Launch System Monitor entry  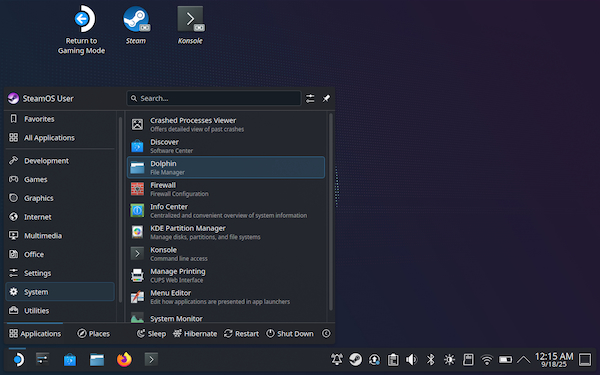tap(226, 318)
